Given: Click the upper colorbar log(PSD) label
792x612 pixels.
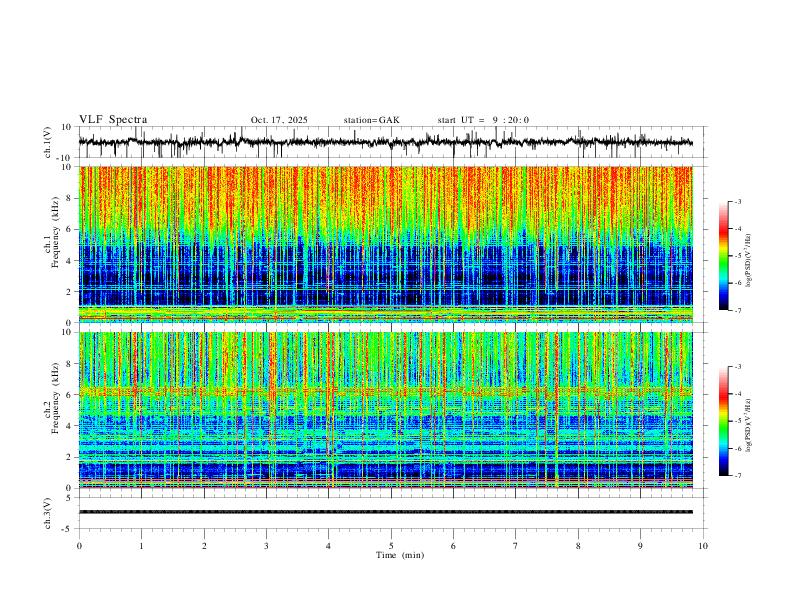Looking at the screenshot, I should (x=748, y=261).
